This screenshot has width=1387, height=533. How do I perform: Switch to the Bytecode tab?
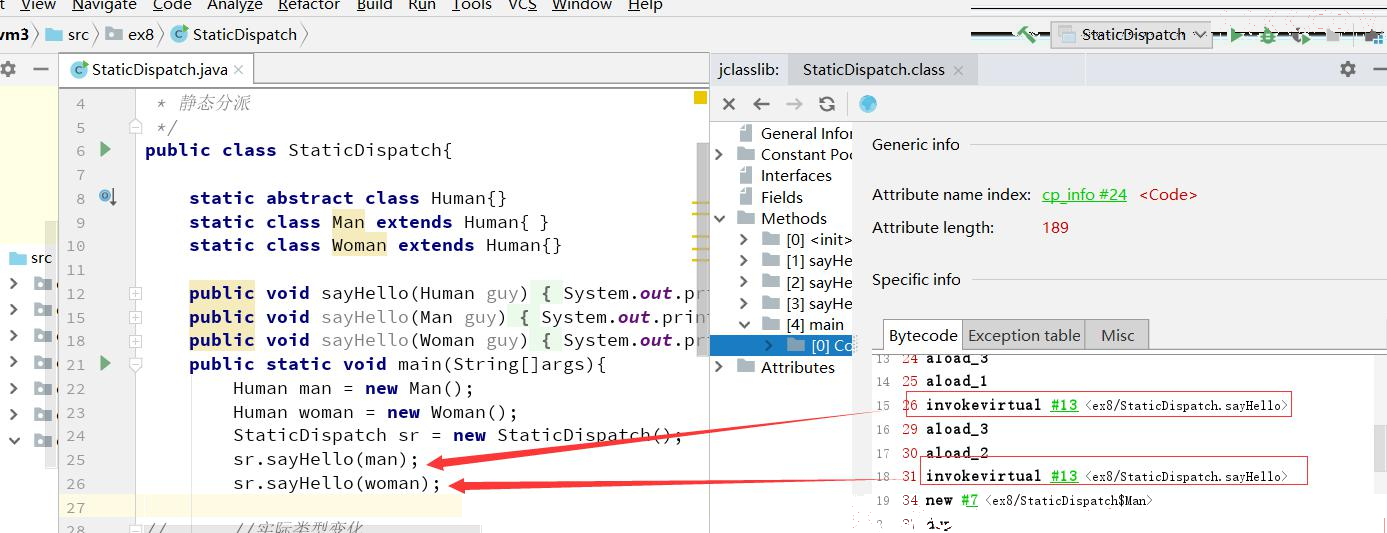pos(923,336)
